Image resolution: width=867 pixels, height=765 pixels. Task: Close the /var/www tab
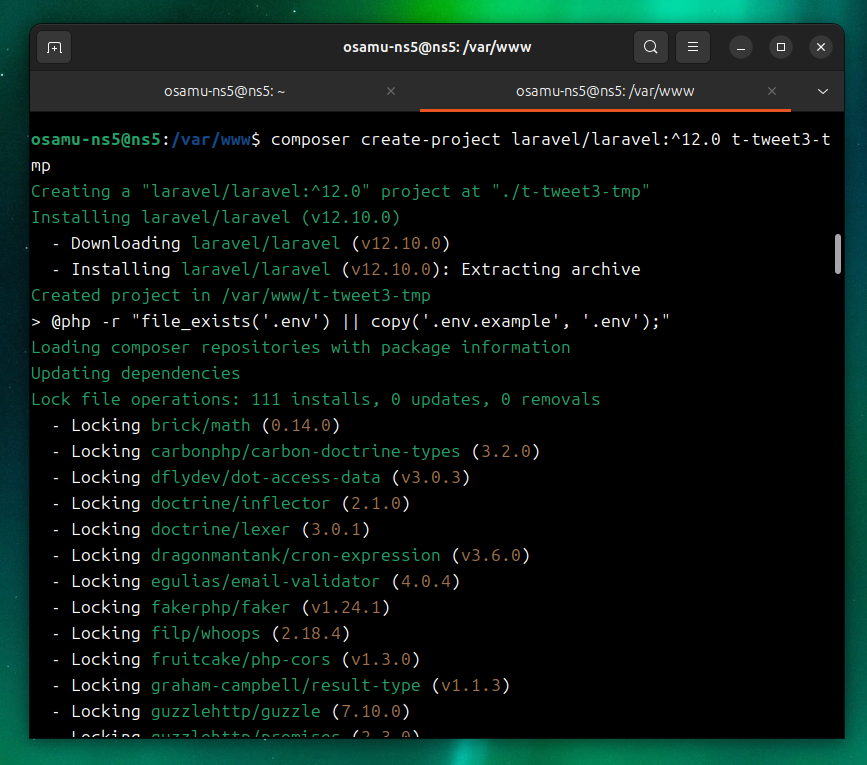pyautogui.click(x=772, y=91)
